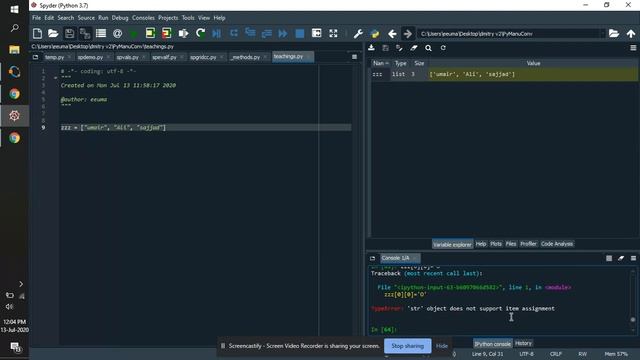Hide the Screencastify sharing bar
Image resolution: width=640 pixels, height=360 pixels.
coord(442,346)
